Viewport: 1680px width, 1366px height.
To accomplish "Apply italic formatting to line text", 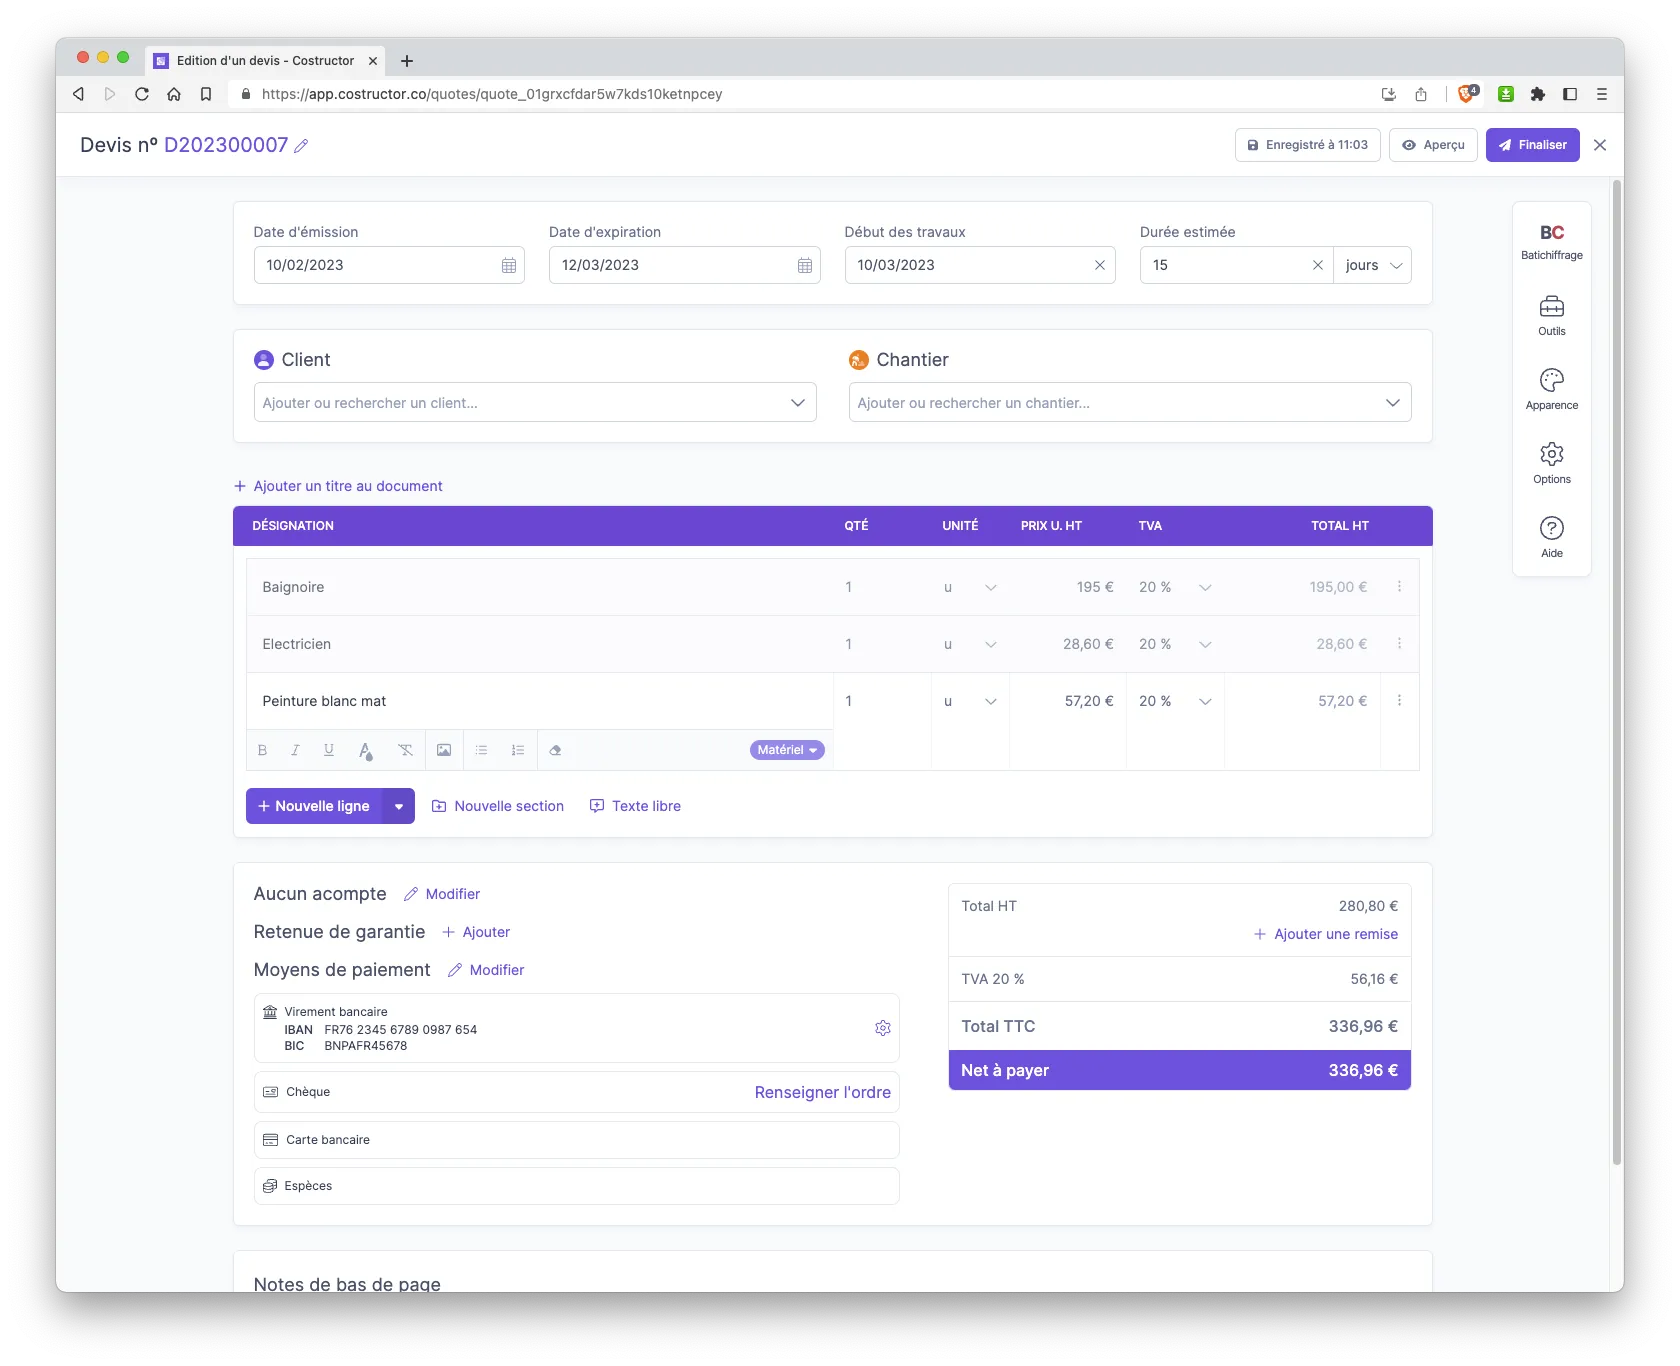I will [295, 750].
